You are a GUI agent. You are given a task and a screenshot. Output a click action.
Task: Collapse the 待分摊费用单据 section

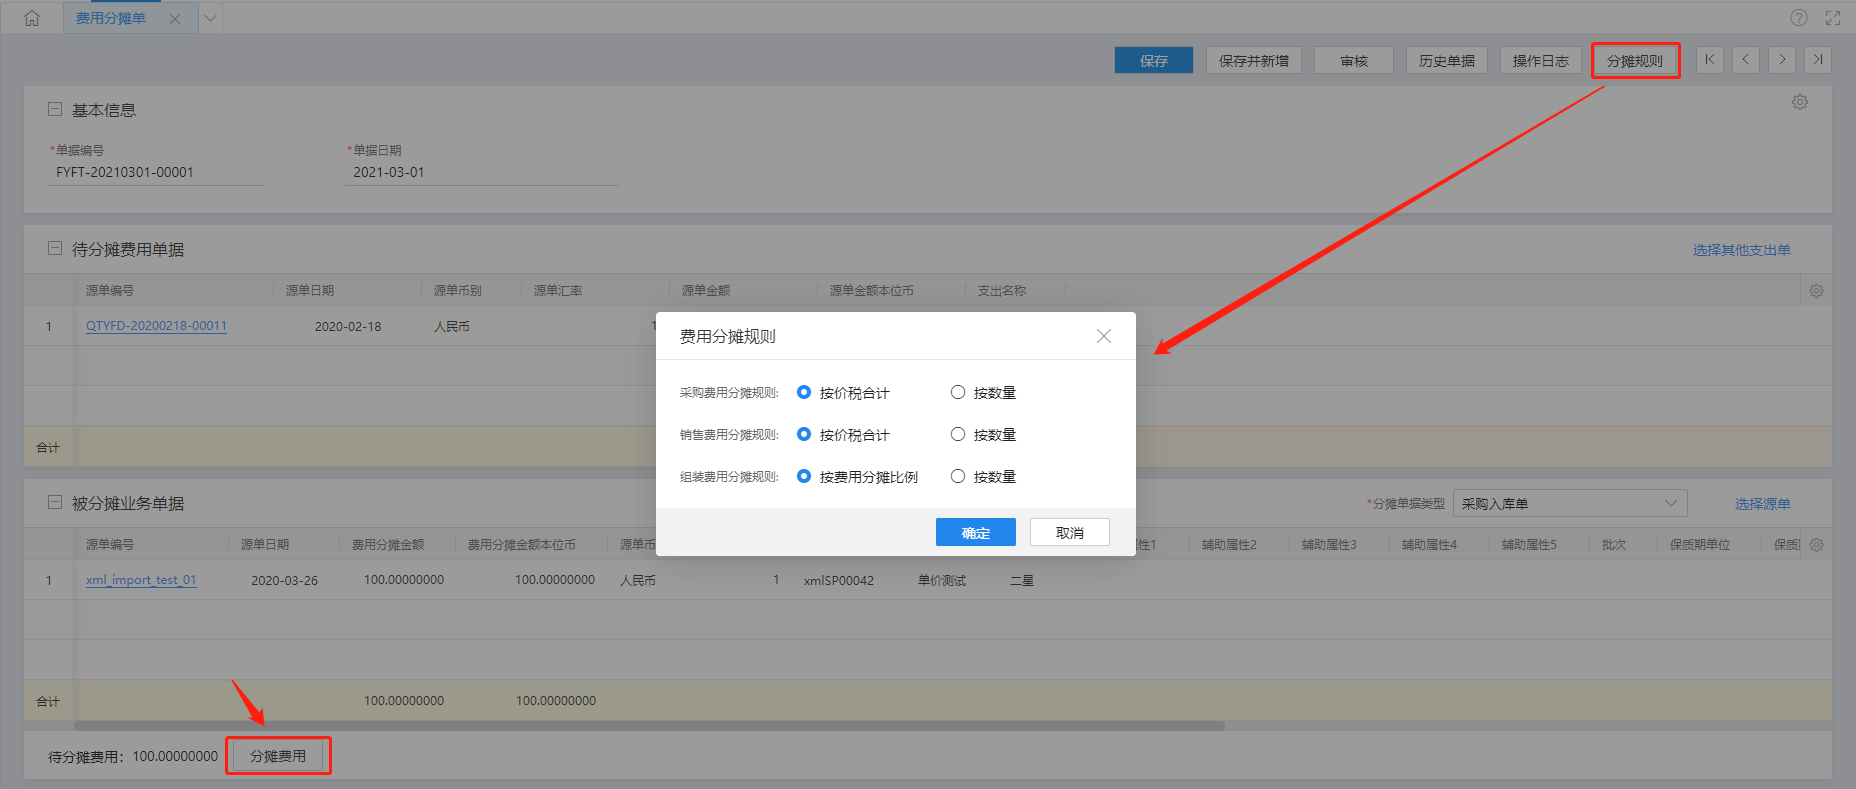tap(55, 248)
